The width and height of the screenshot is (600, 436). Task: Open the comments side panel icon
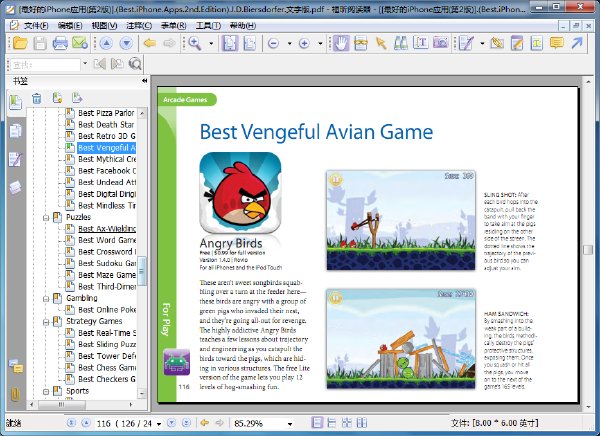tap(16, 366)
